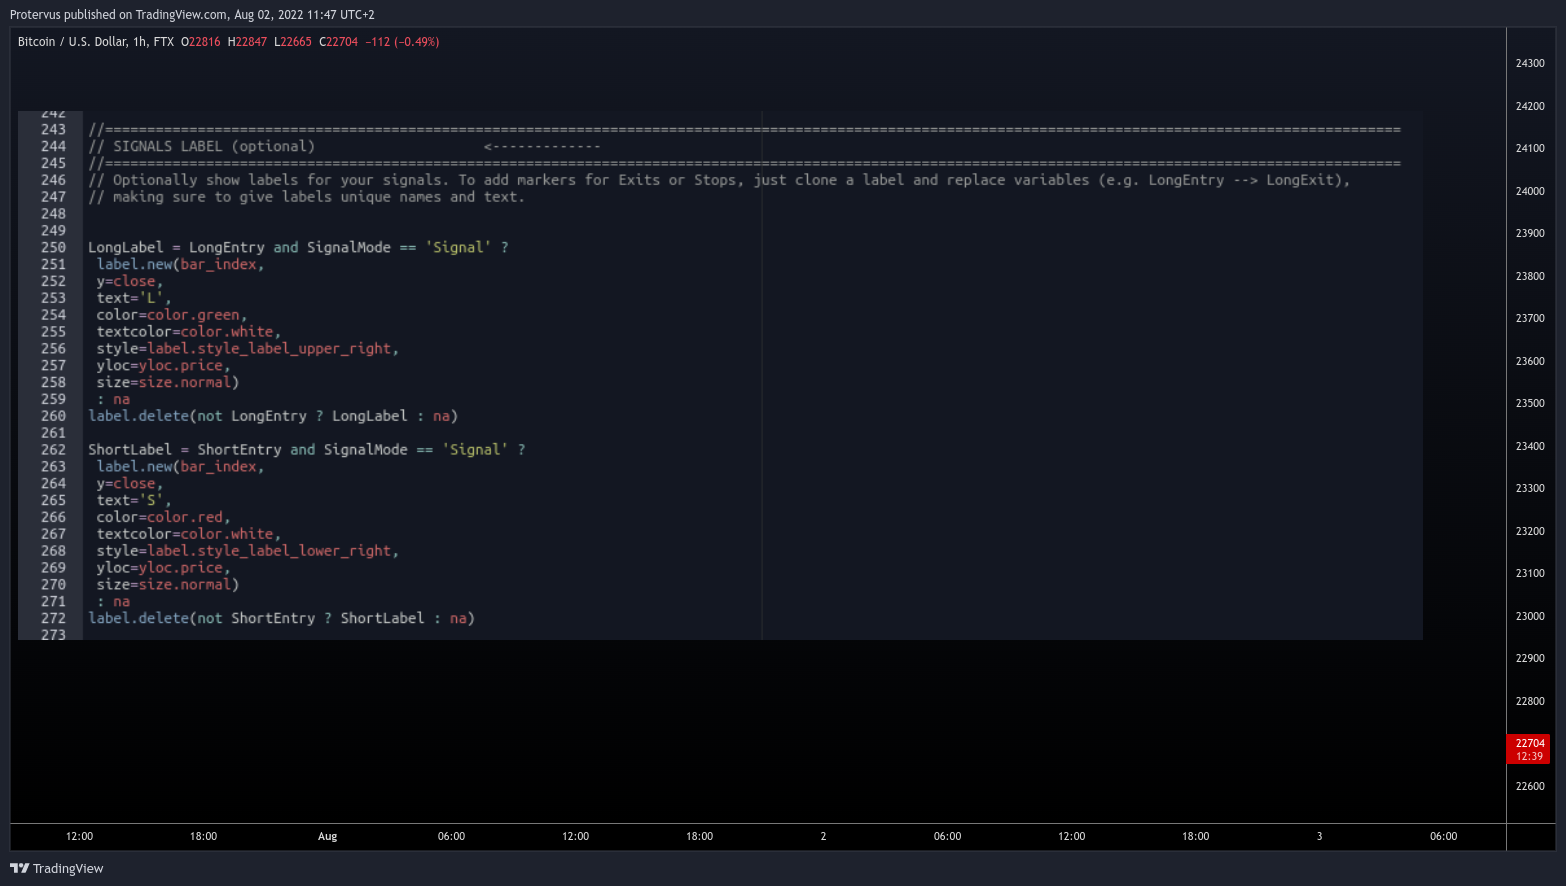
Task: Click 'style=label.style_label_upper_right,' line
Action: point(248,348)
